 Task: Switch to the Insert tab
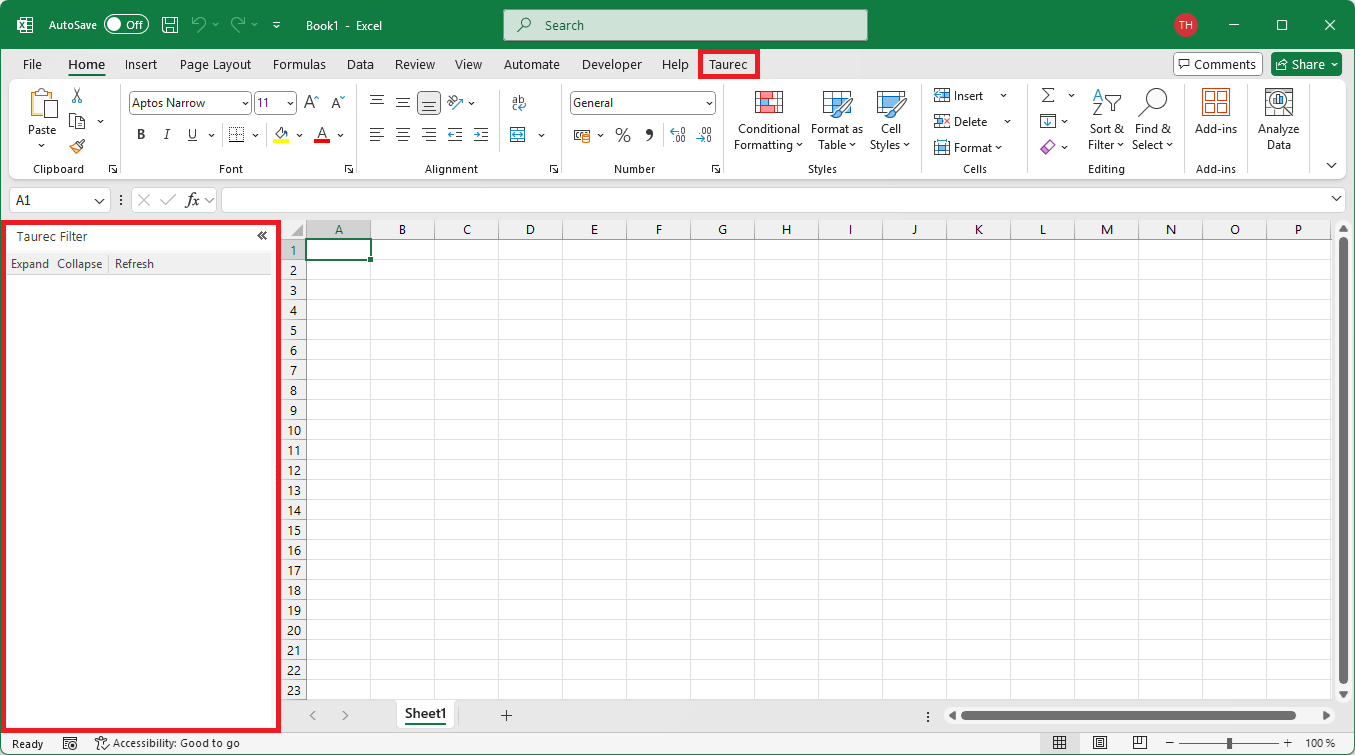click(x=141, y=64)
